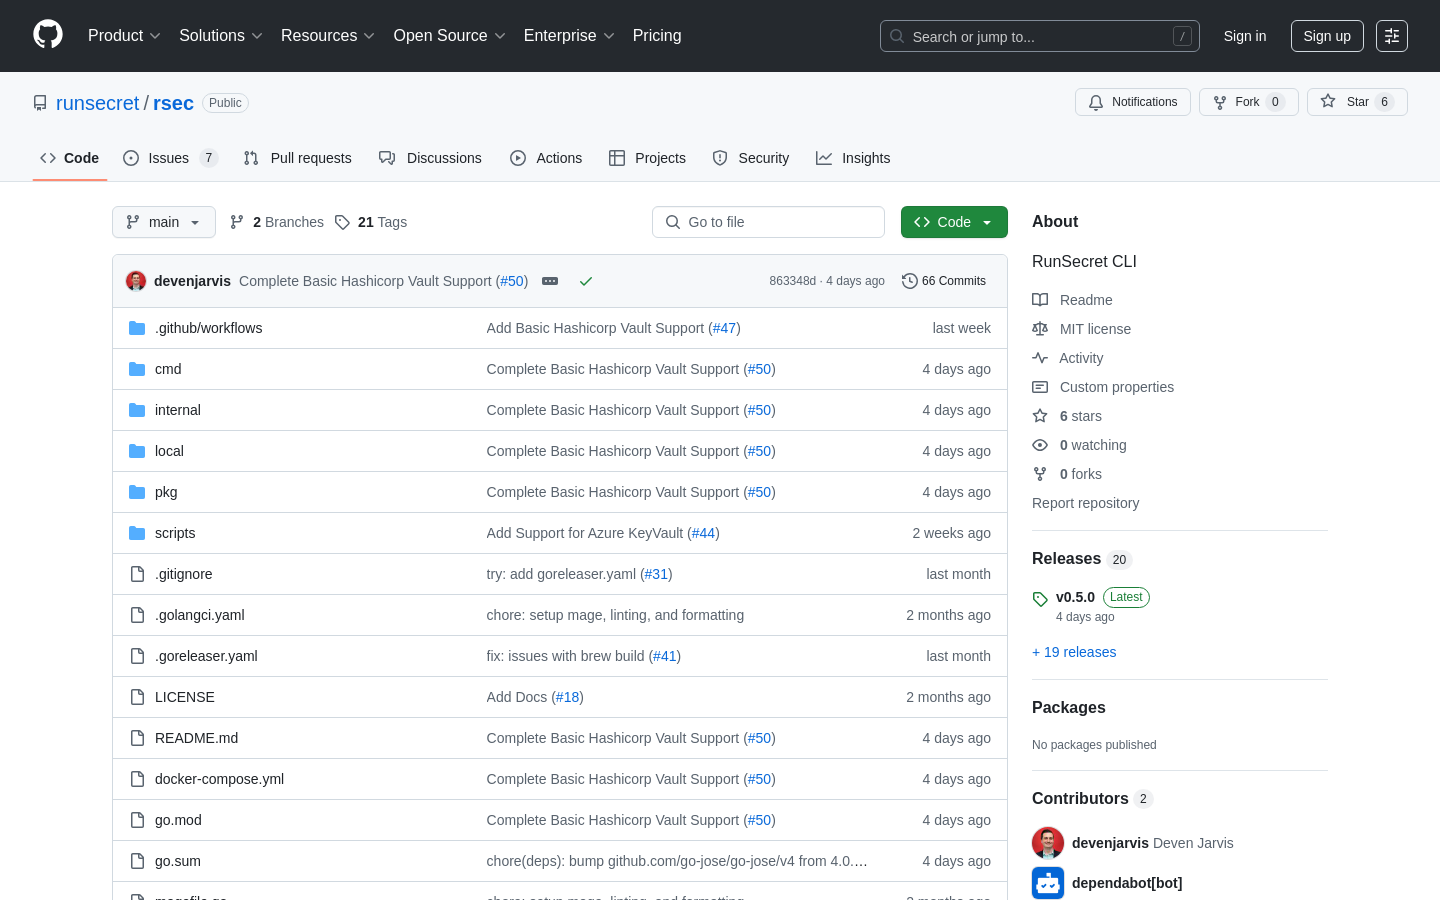Open commit hash 863348d
1440x900 pixels.
(792, 281)
